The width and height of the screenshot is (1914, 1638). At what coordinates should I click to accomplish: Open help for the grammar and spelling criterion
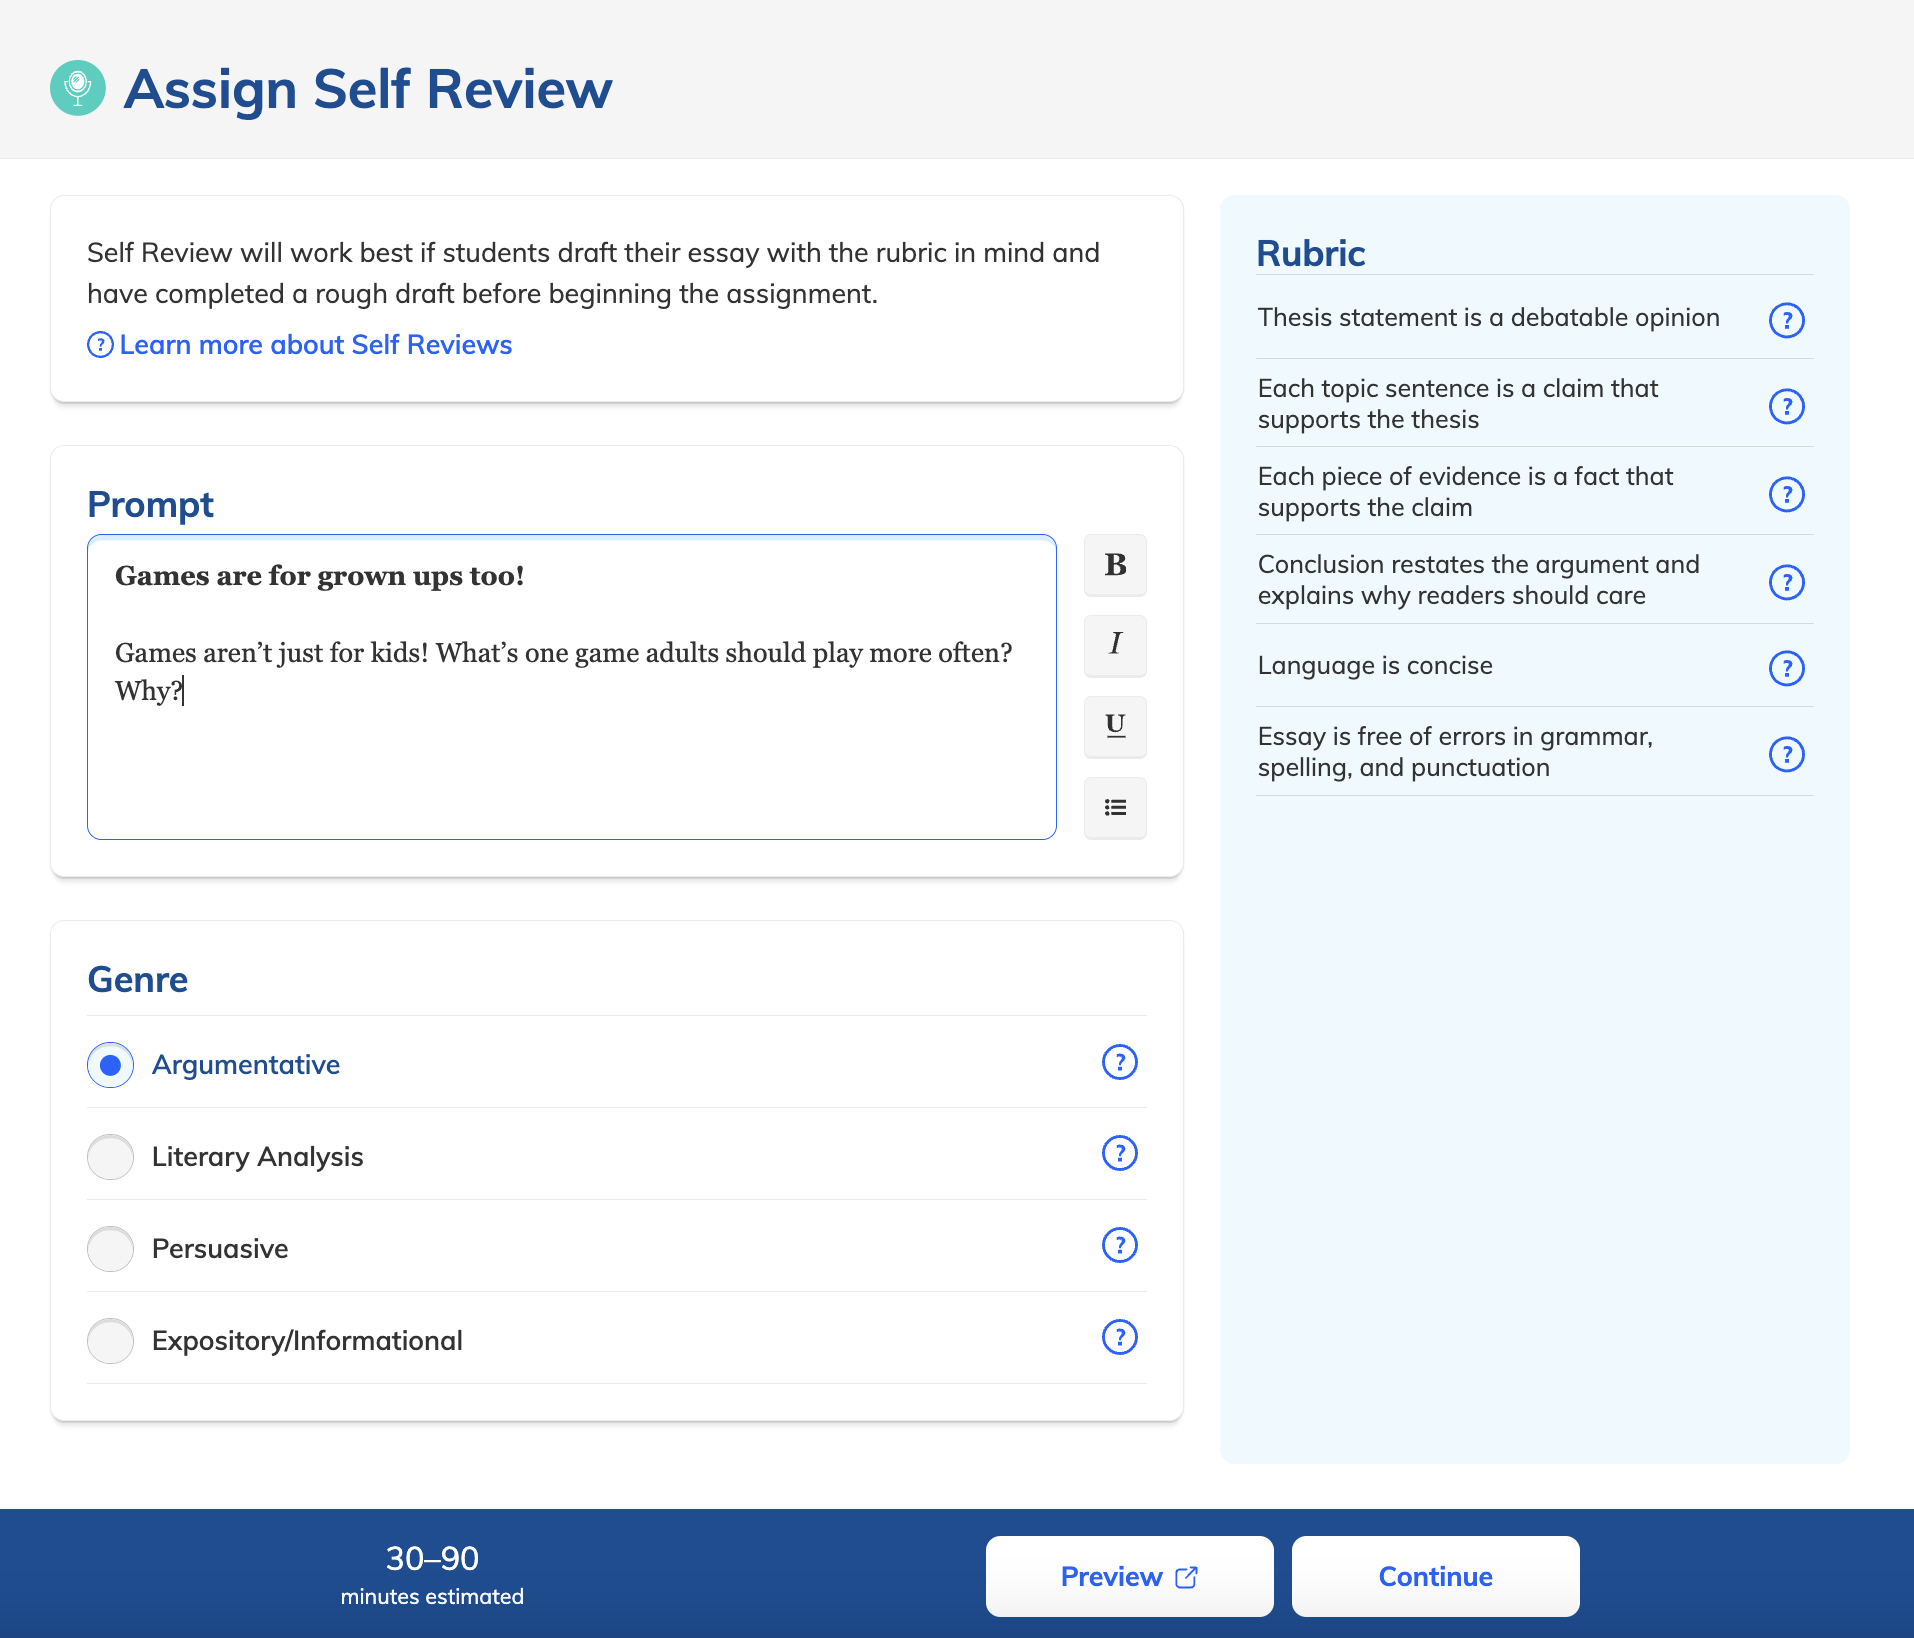[1787, 754]
